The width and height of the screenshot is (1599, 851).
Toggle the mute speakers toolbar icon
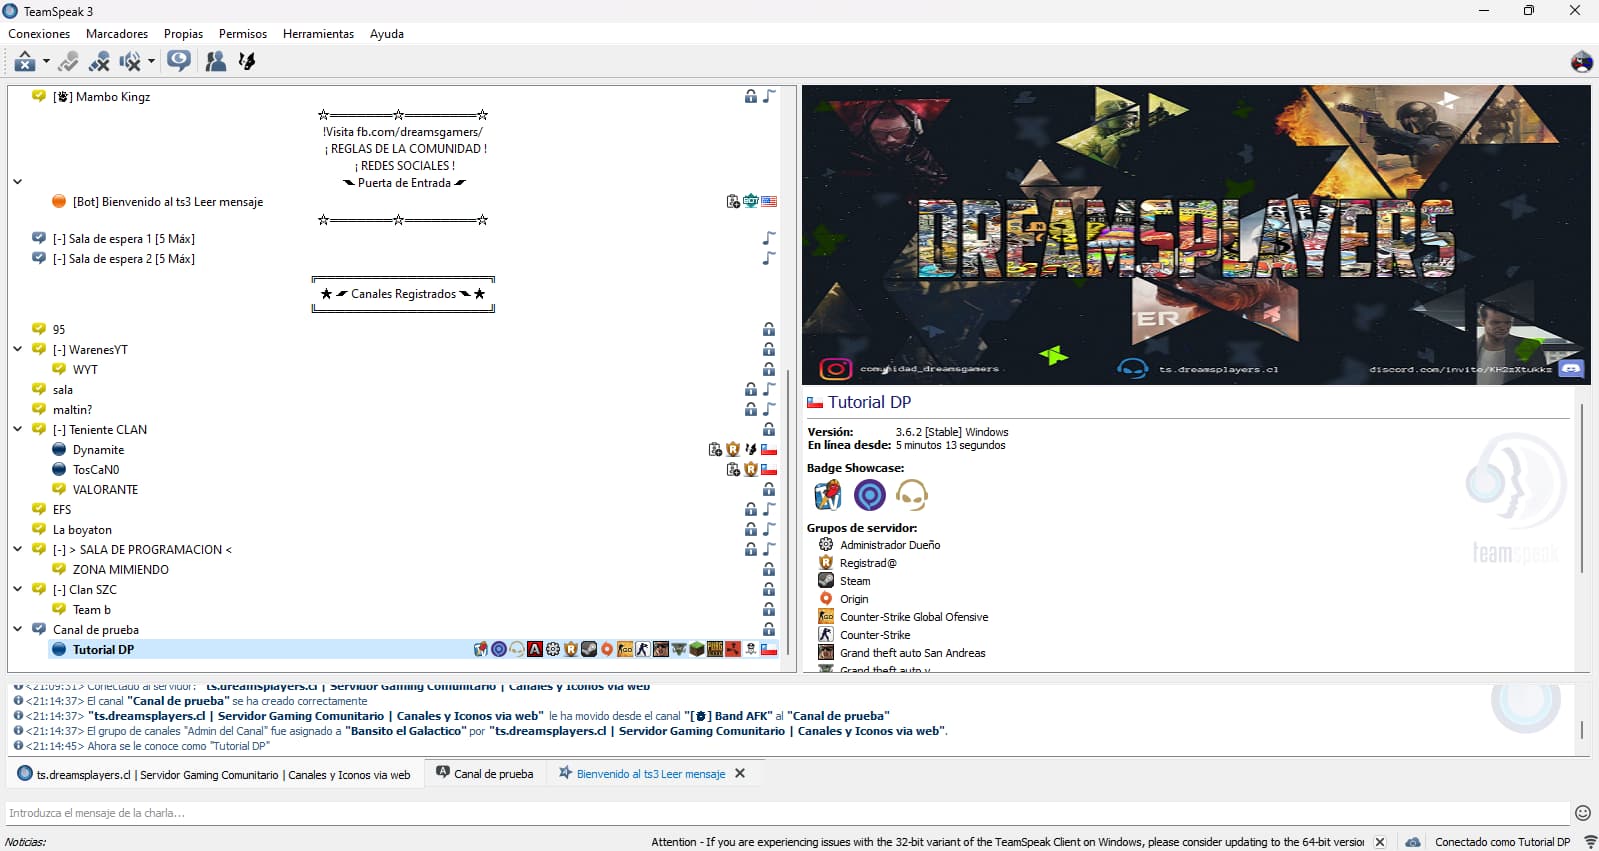pyautogui.click(x=130, y=62)
